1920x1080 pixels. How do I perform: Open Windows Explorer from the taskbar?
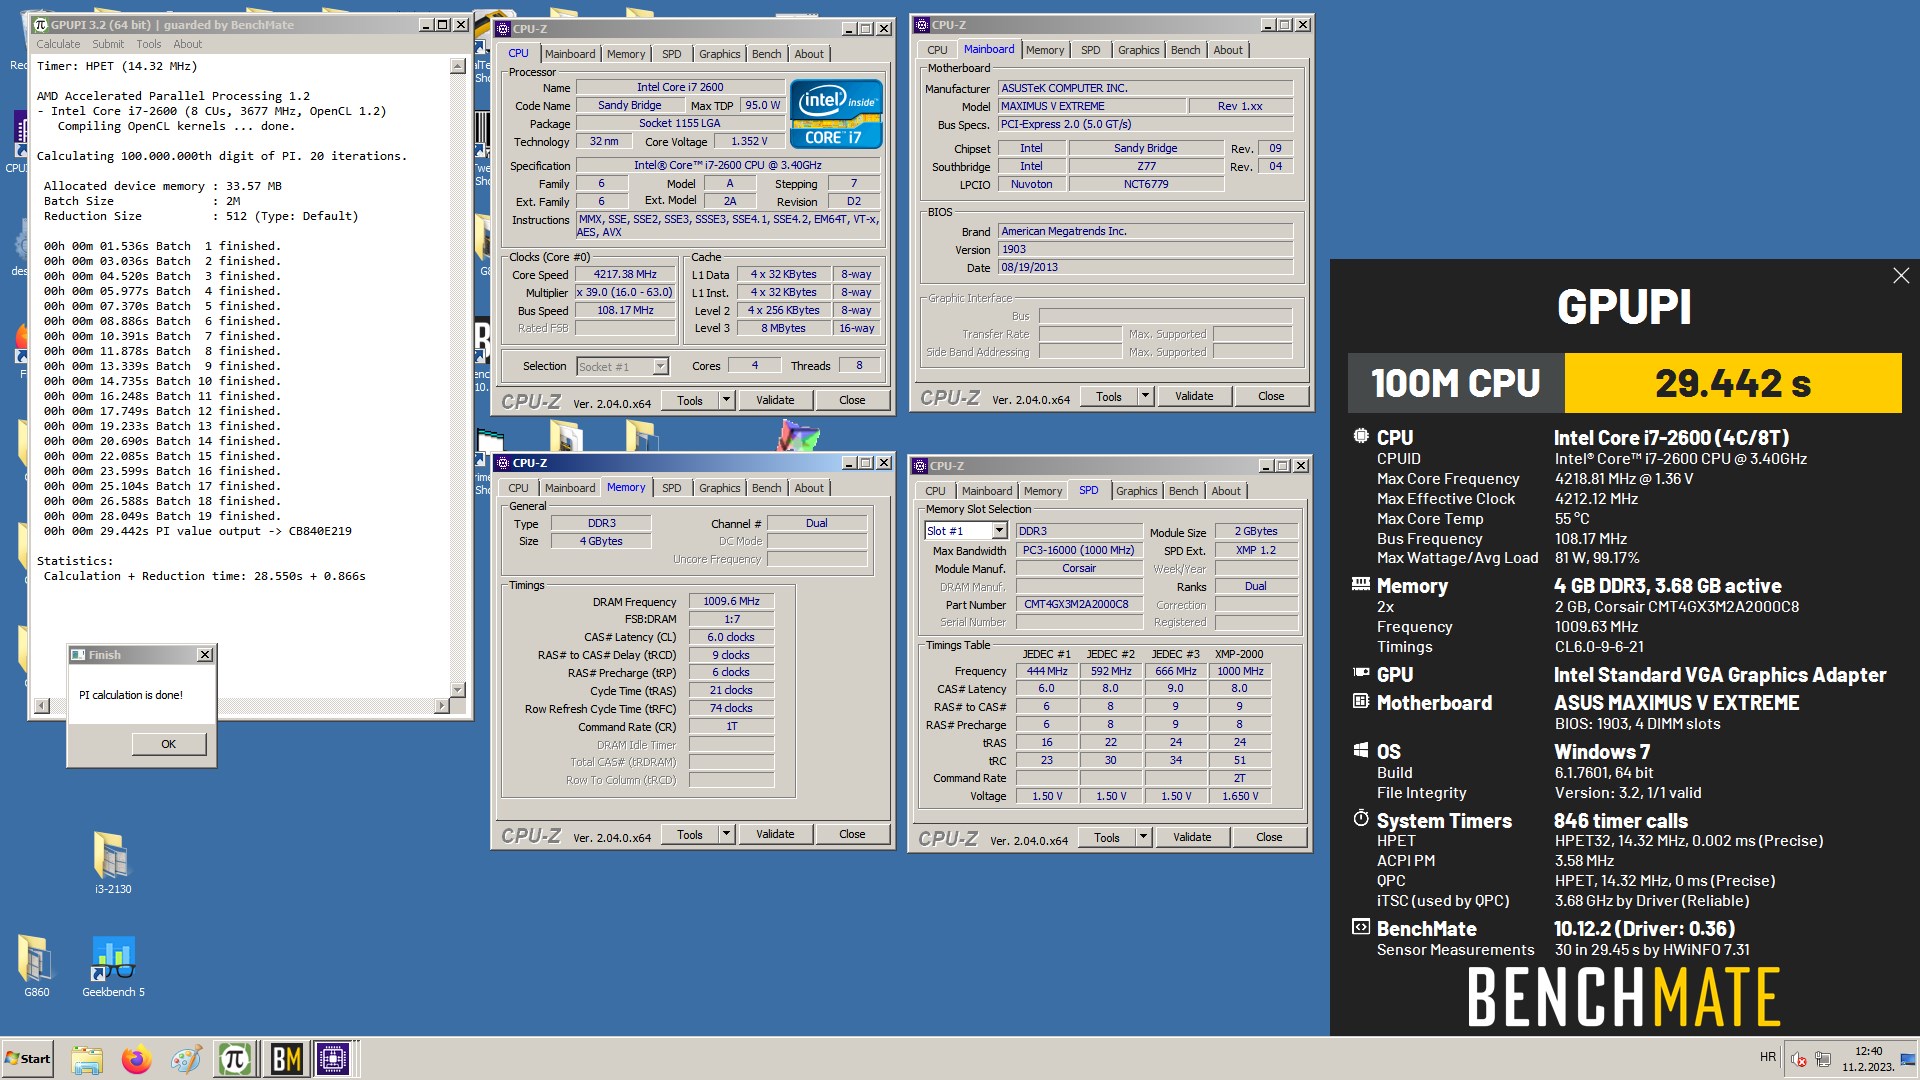(x=87, y=1059)
